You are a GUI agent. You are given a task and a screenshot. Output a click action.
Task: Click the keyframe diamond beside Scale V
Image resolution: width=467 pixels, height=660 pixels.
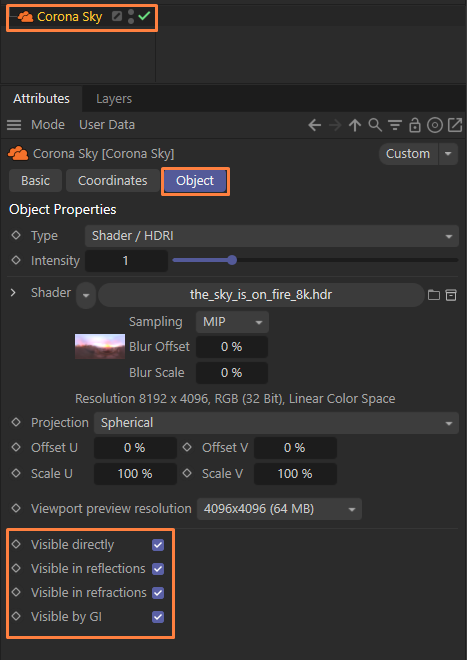click(187, 473)
